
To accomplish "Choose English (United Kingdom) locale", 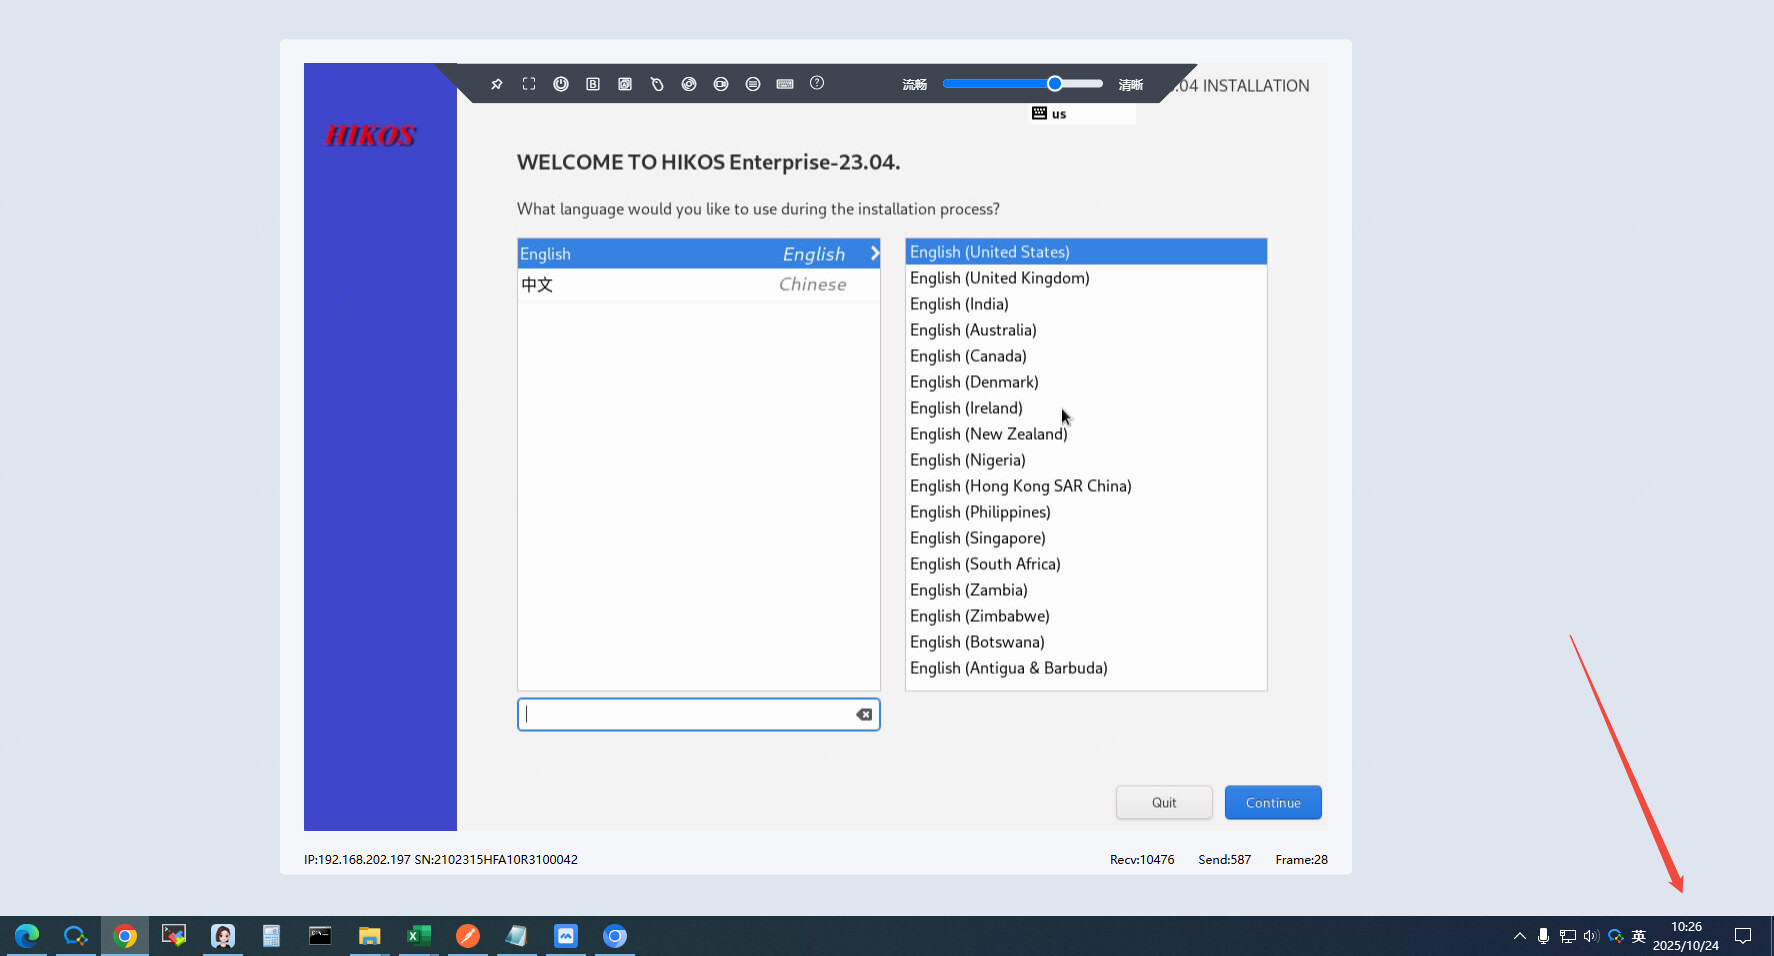I will 999,278.
